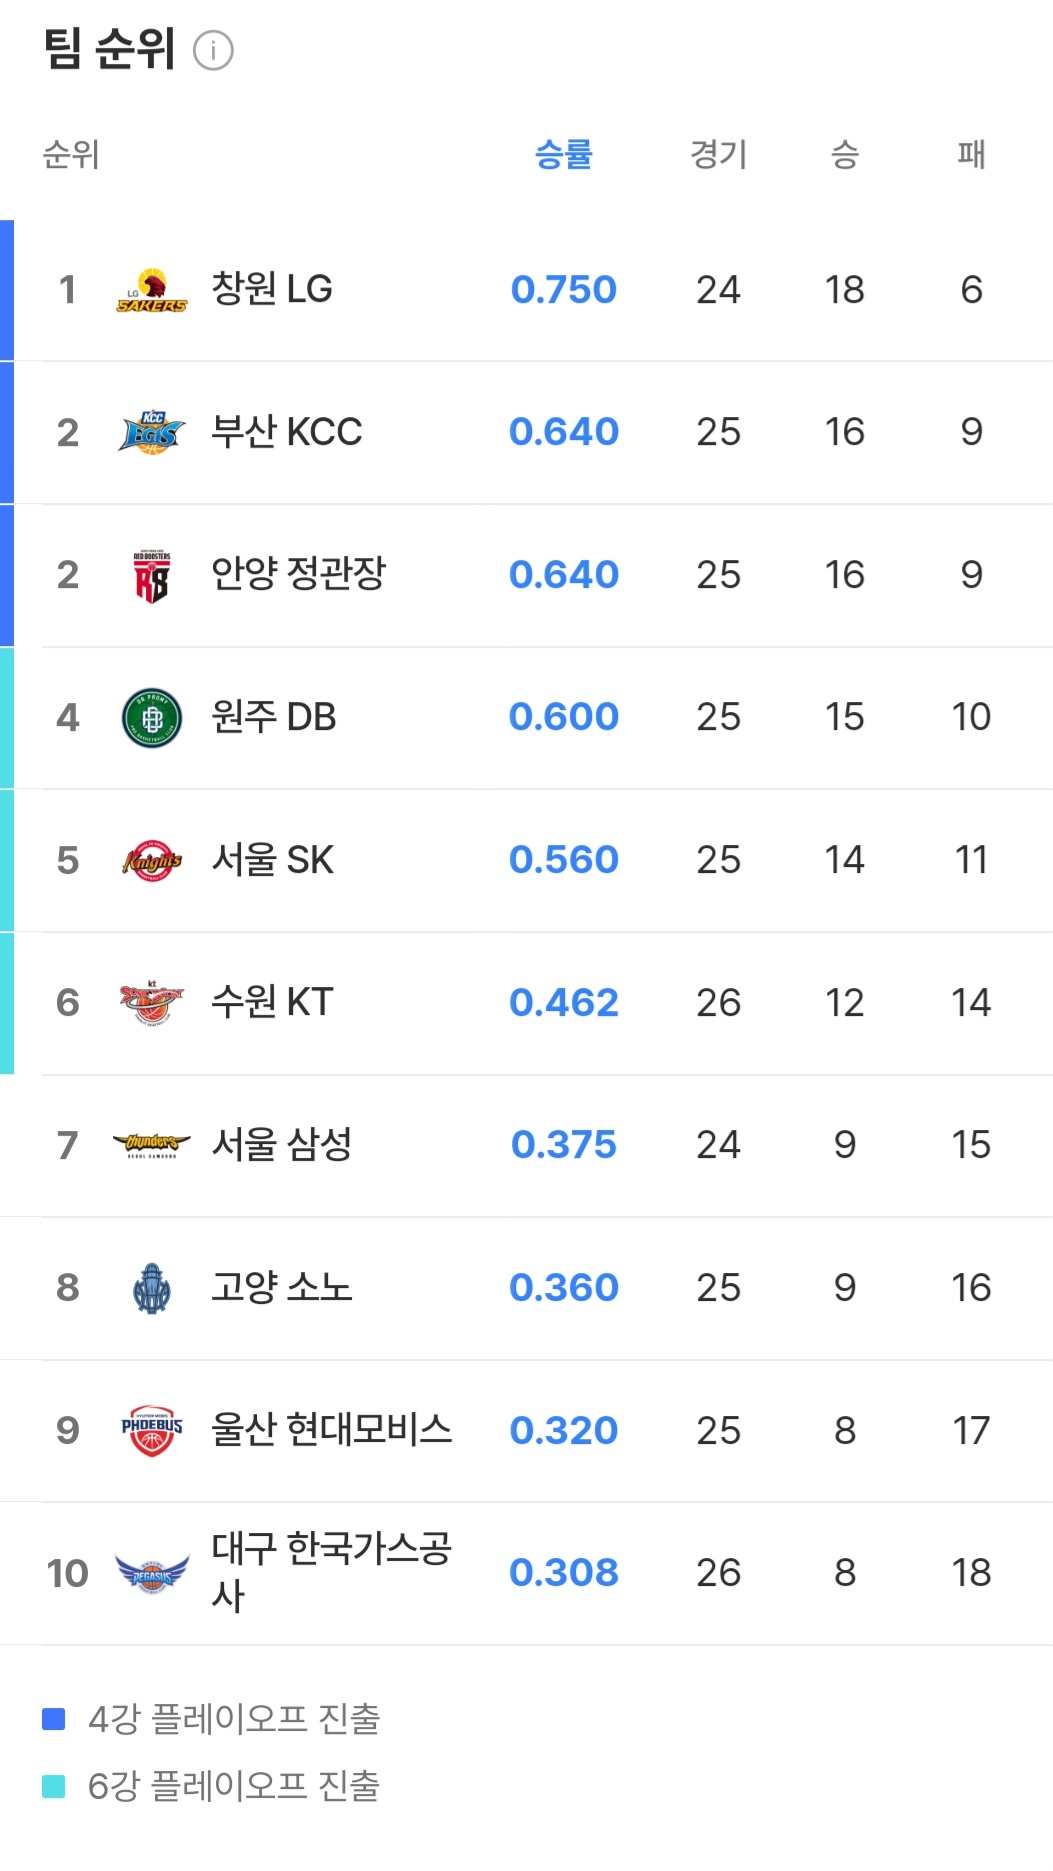Sort by 승률 column header
1053x1871 pixels.
pyautogui.click(x=564, y=154)
